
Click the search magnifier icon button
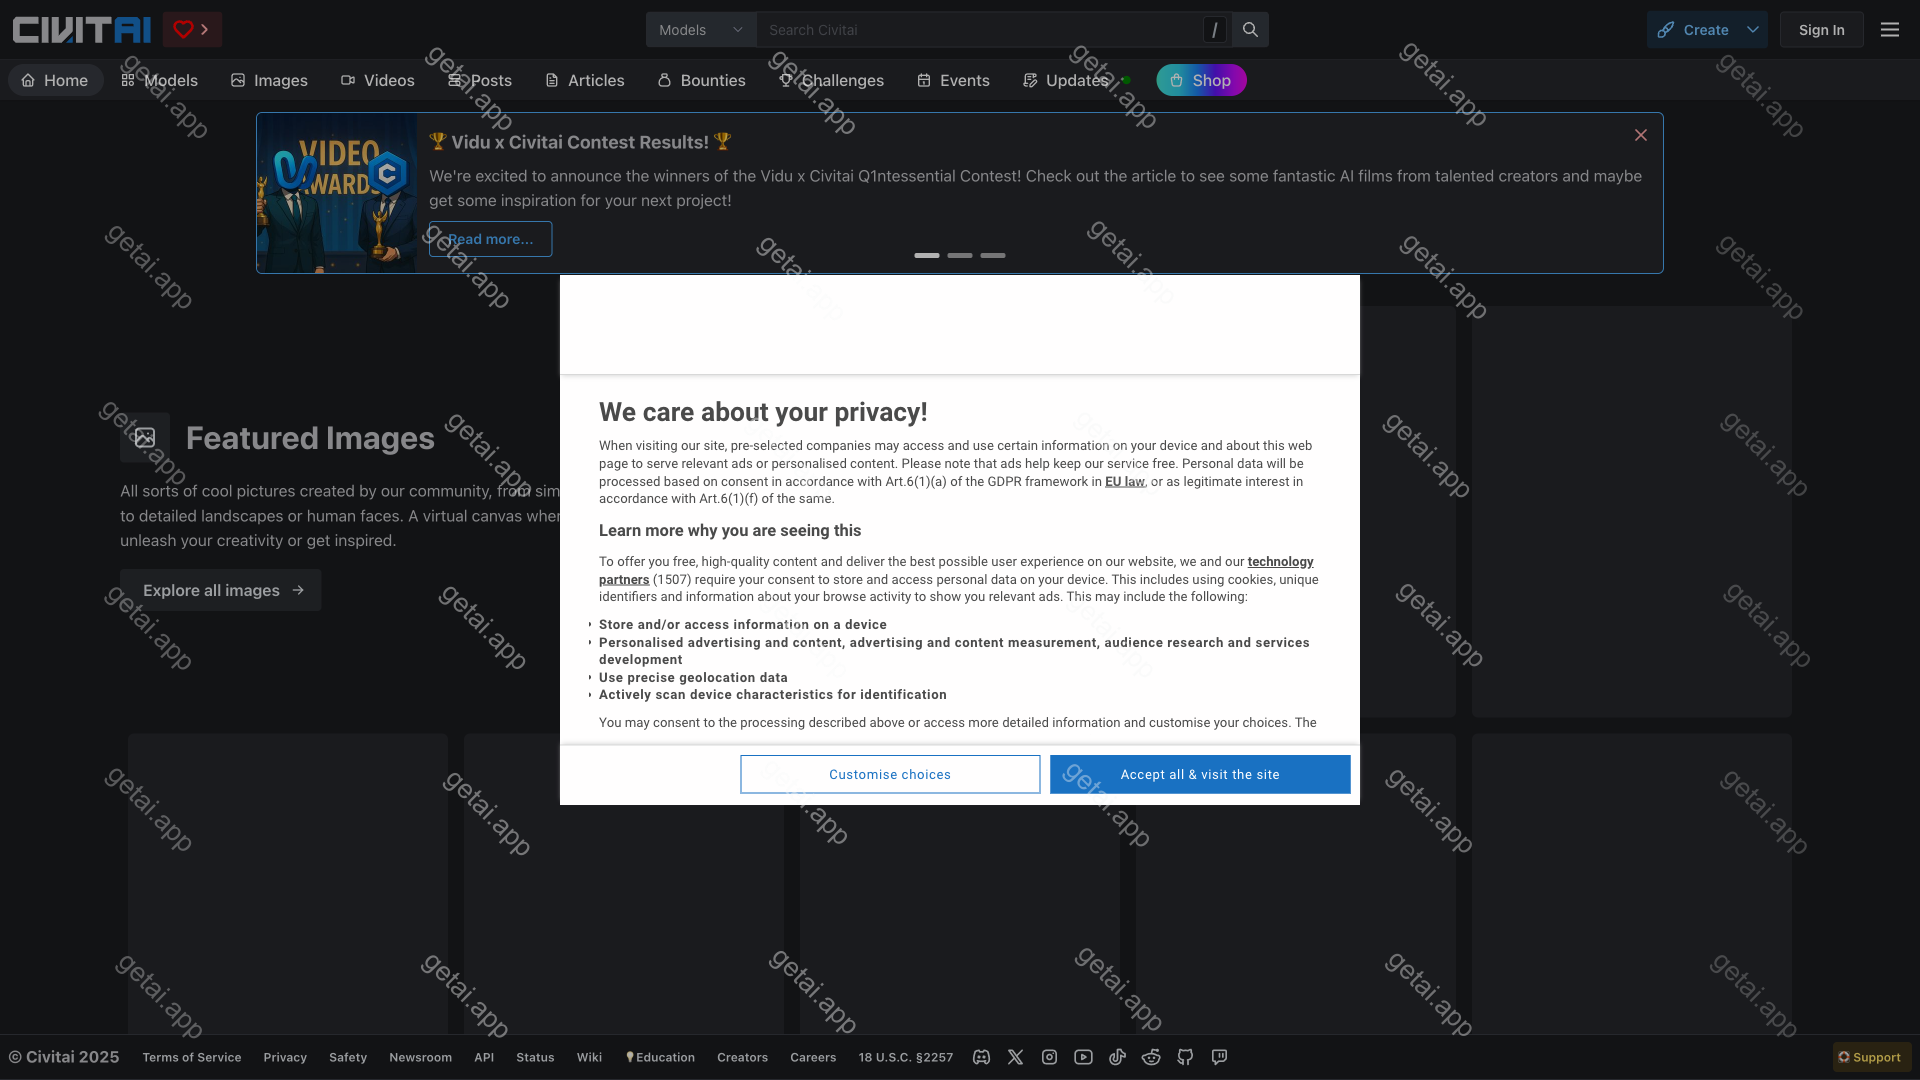coord(1250,30)
